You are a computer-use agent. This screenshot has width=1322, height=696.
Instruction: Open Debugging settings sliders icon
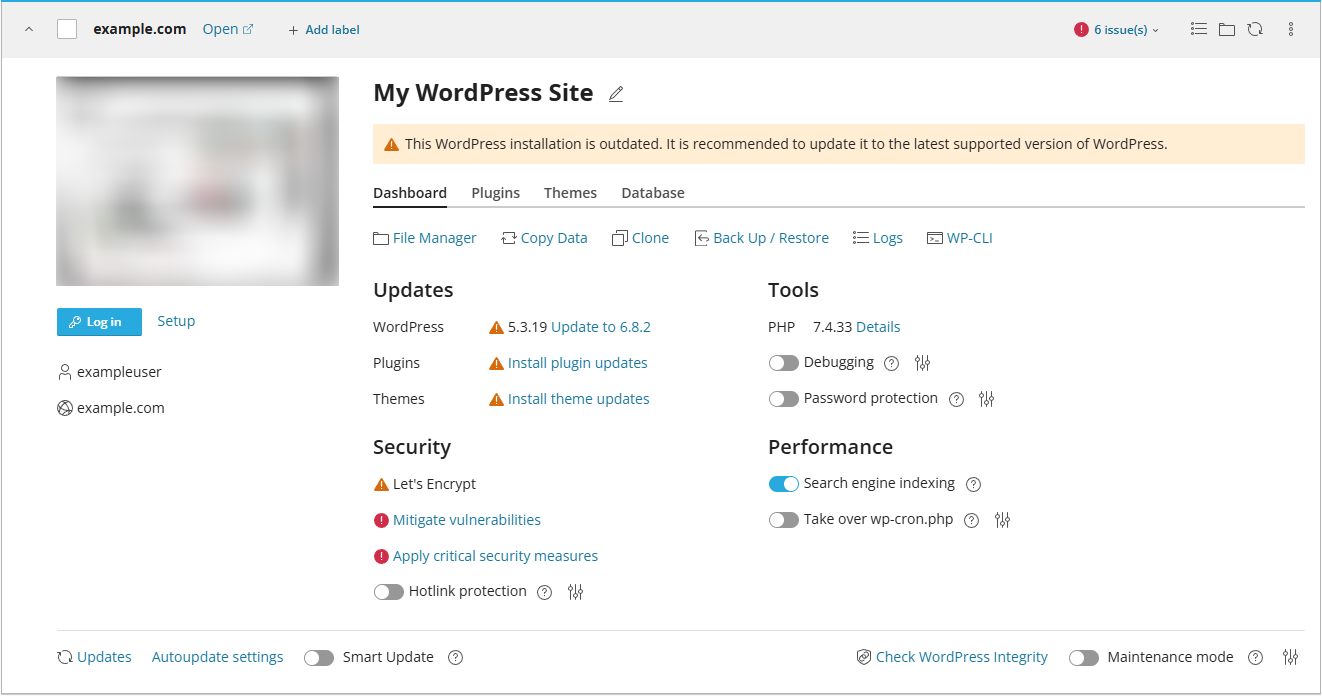pos(922,363)
